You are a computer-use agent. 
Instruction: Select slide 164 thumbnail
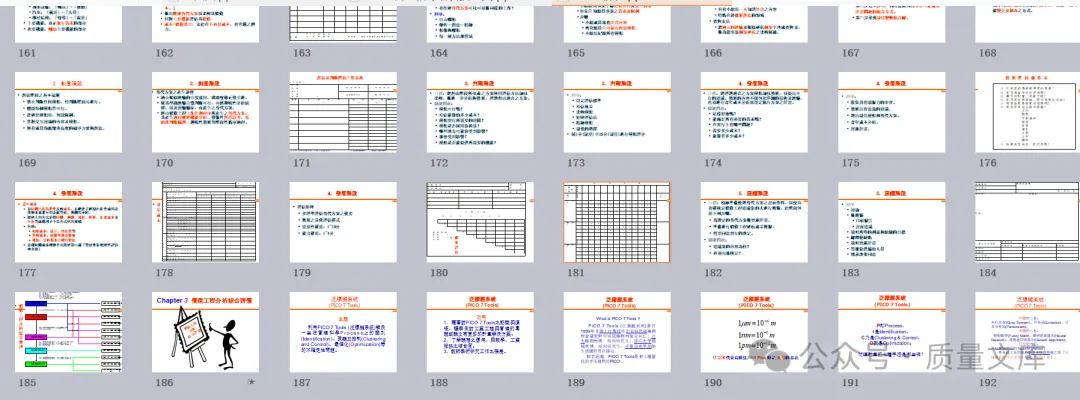pyautogui.click(x=480, y=24)
